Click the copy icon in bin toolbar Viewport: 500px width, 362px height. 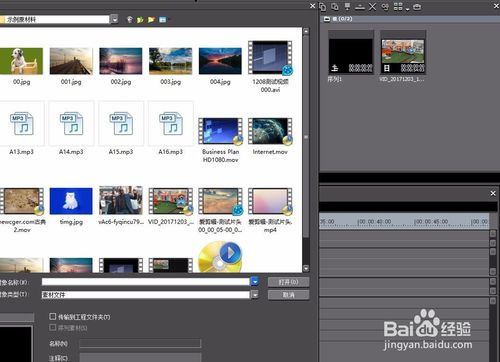pyautogui.click(x=323, y=6)
